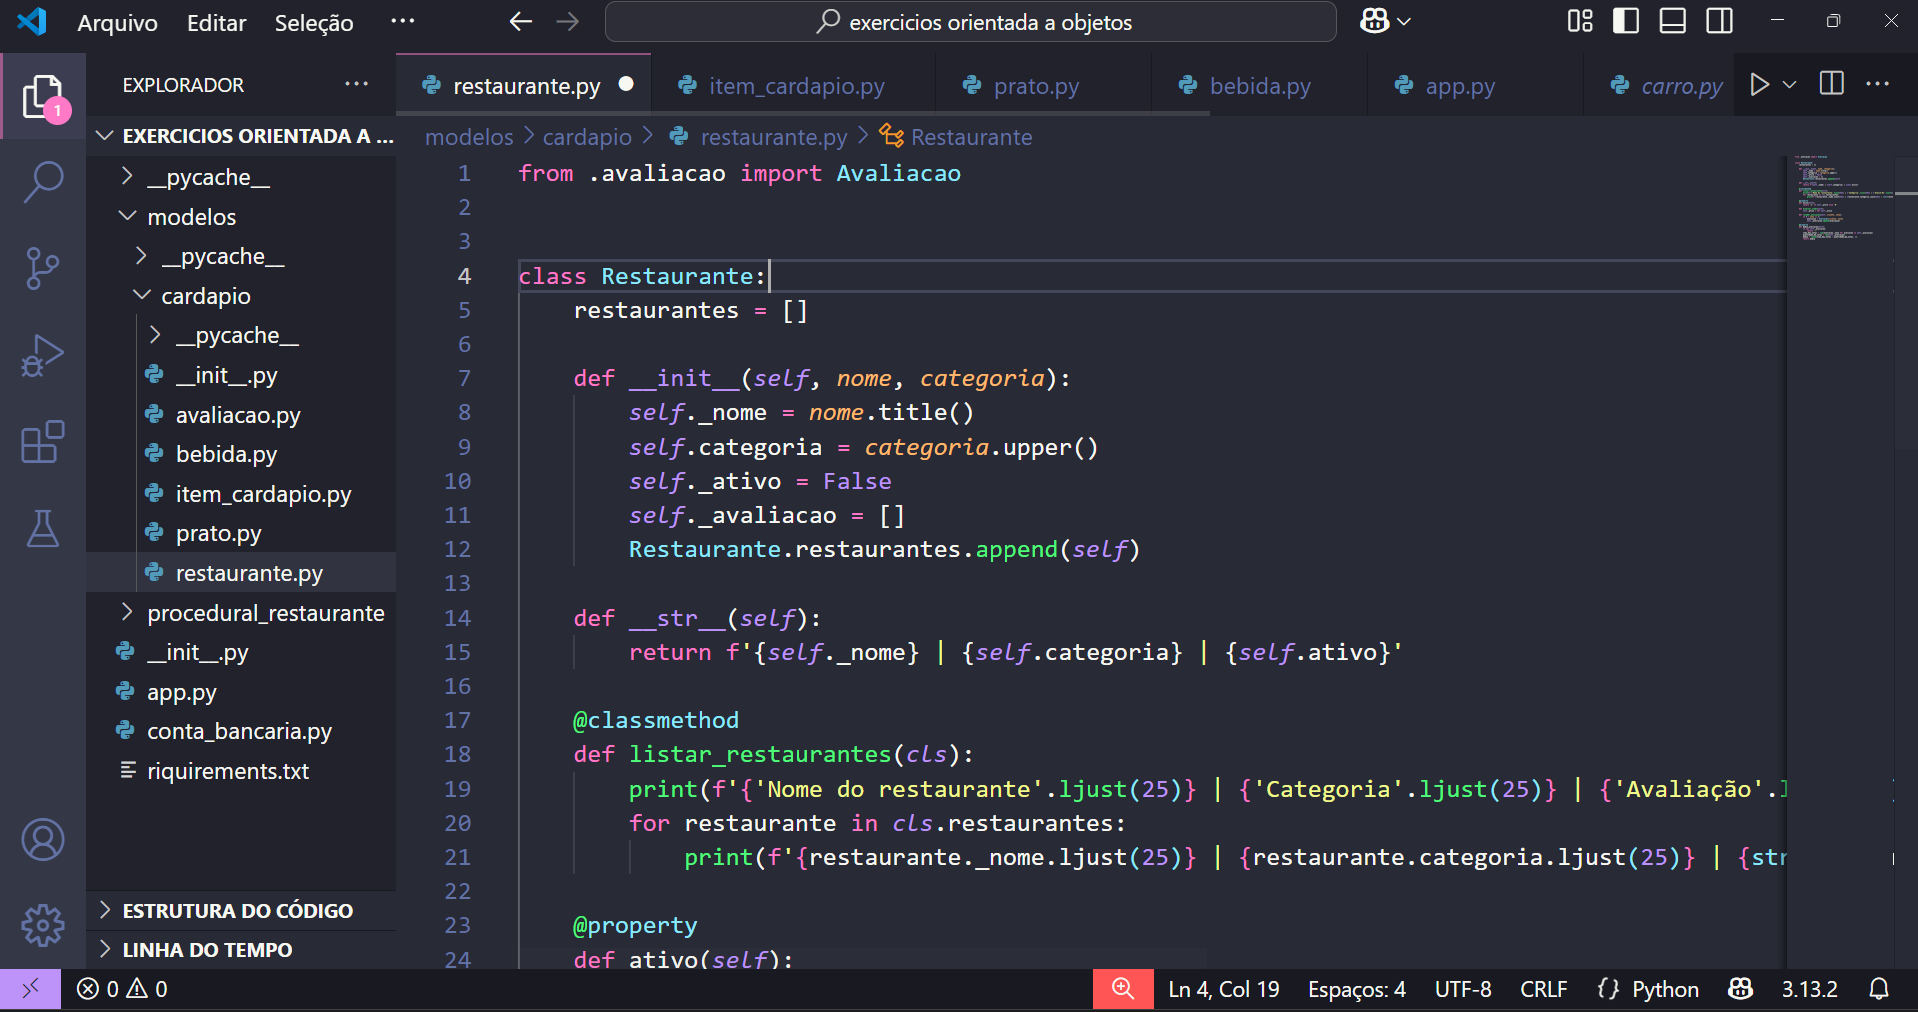Image resolution: width=1918 pixels, height=1012 pixels.
Task: Expand the ESTRUTURA DO CÓDIGO section
Action: pyautogui.click(x=241, y=910)
